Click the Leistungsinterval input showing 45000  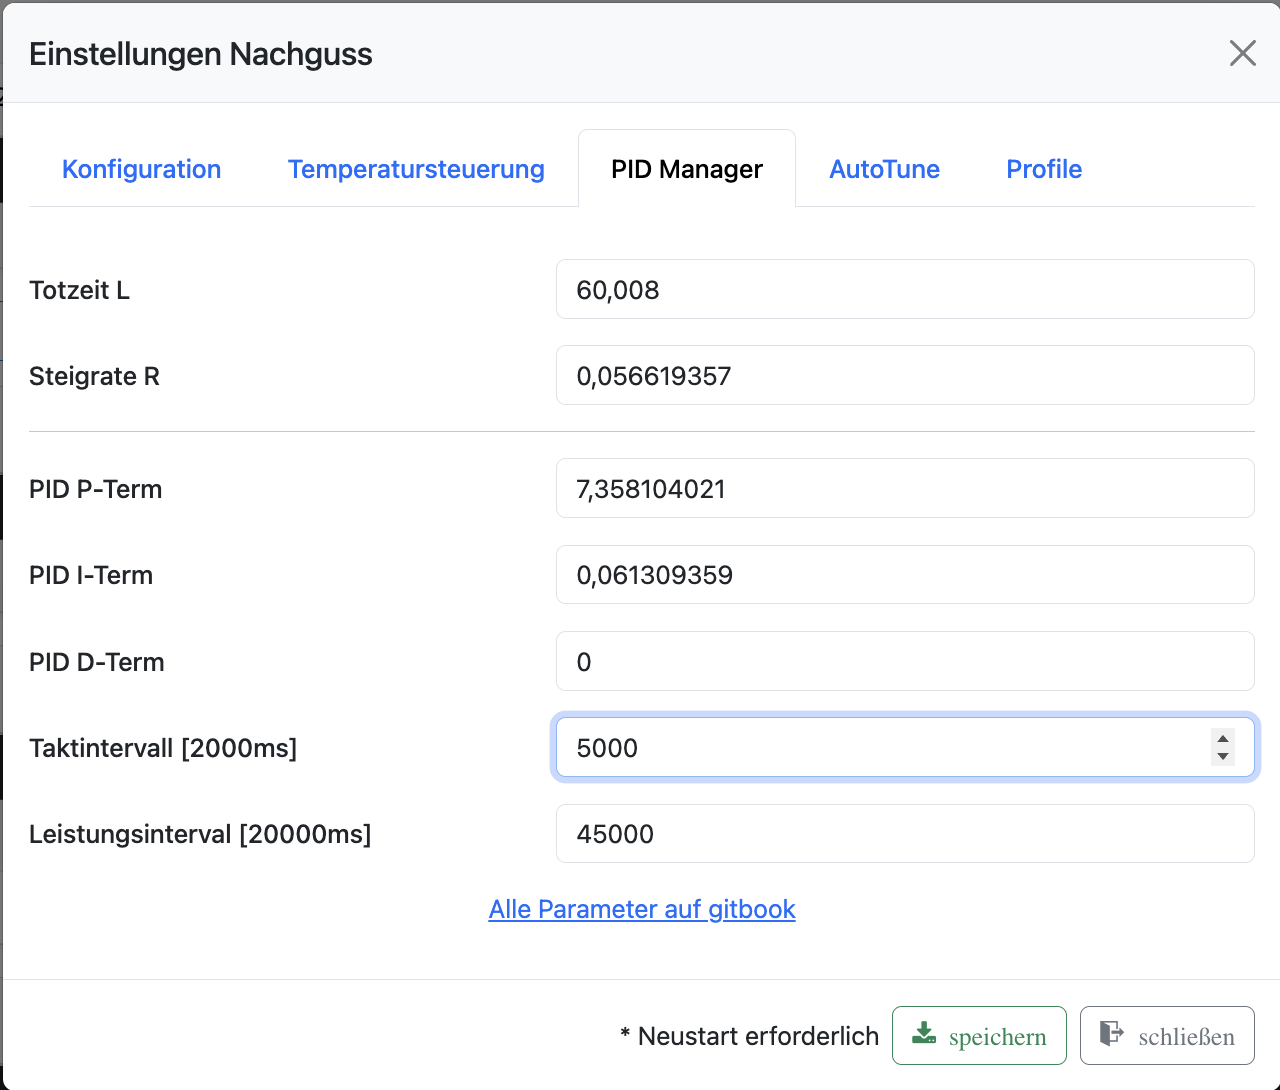pyautogui.click(x=904, y=834)
